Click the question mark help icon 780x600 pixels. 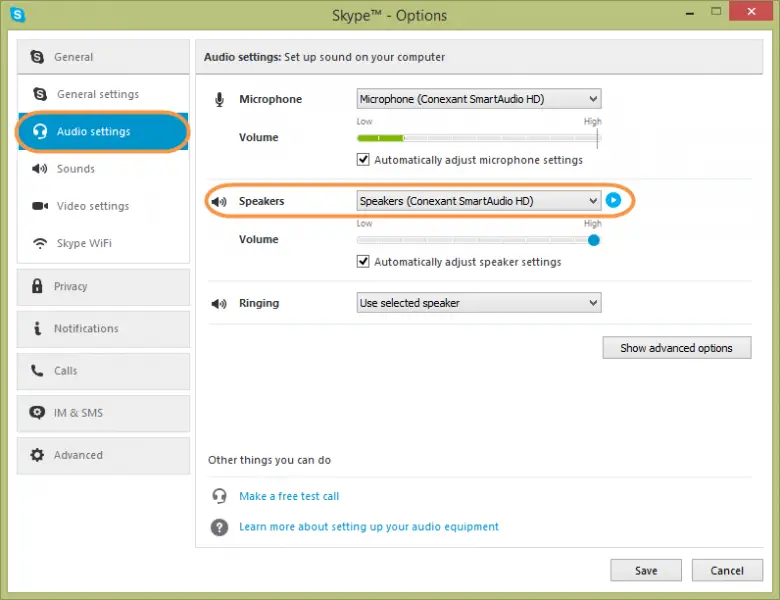[219, 527]
